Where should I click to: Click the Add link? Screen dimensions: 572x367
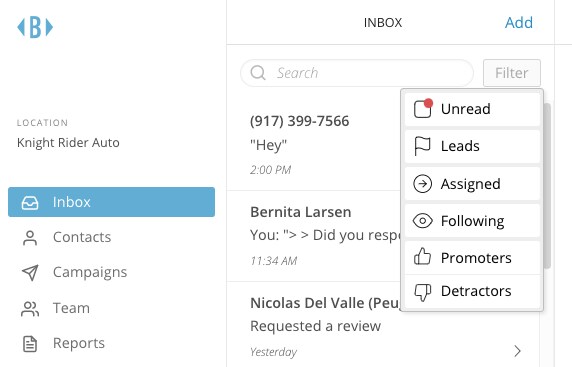tap(518, 23)
